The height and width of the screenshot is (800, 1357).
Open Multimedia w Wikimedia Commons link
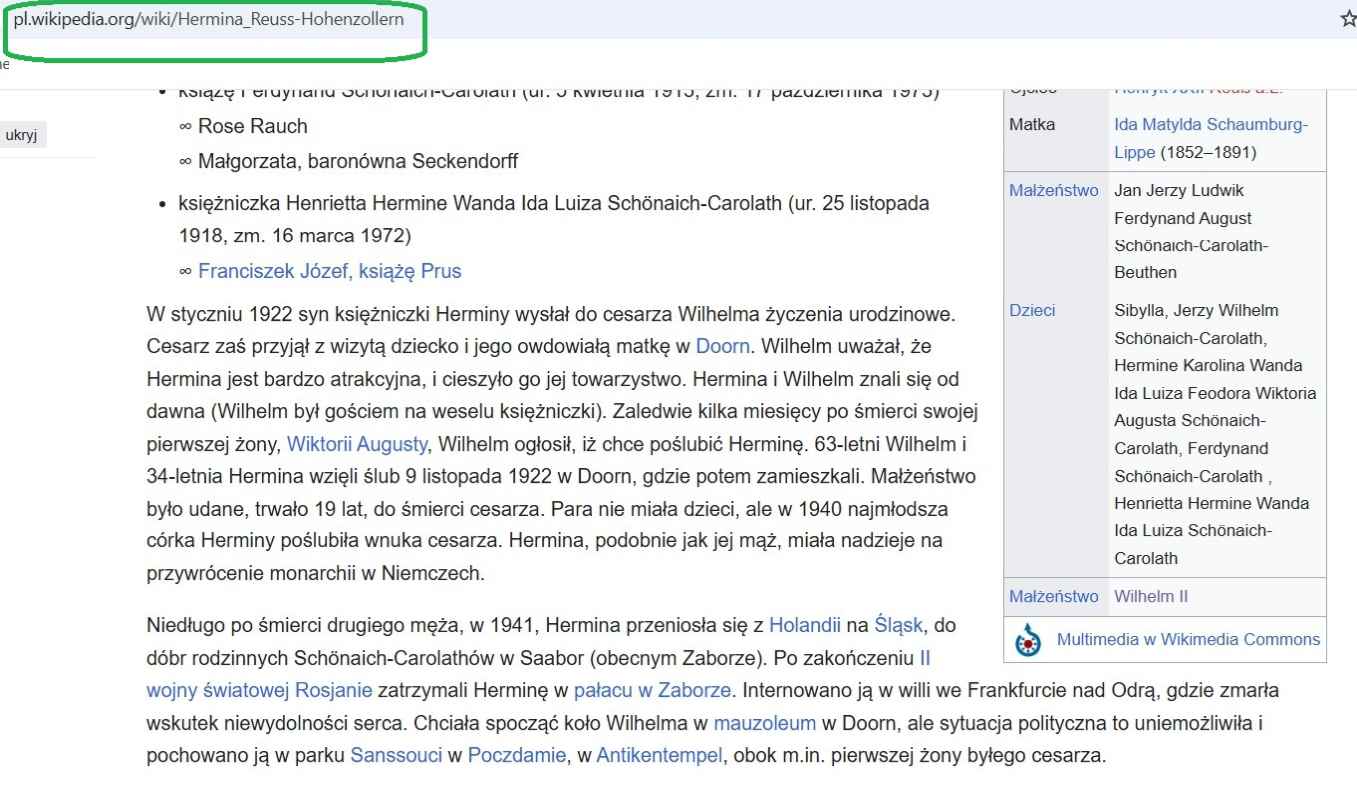click(x=1188, y=640)
